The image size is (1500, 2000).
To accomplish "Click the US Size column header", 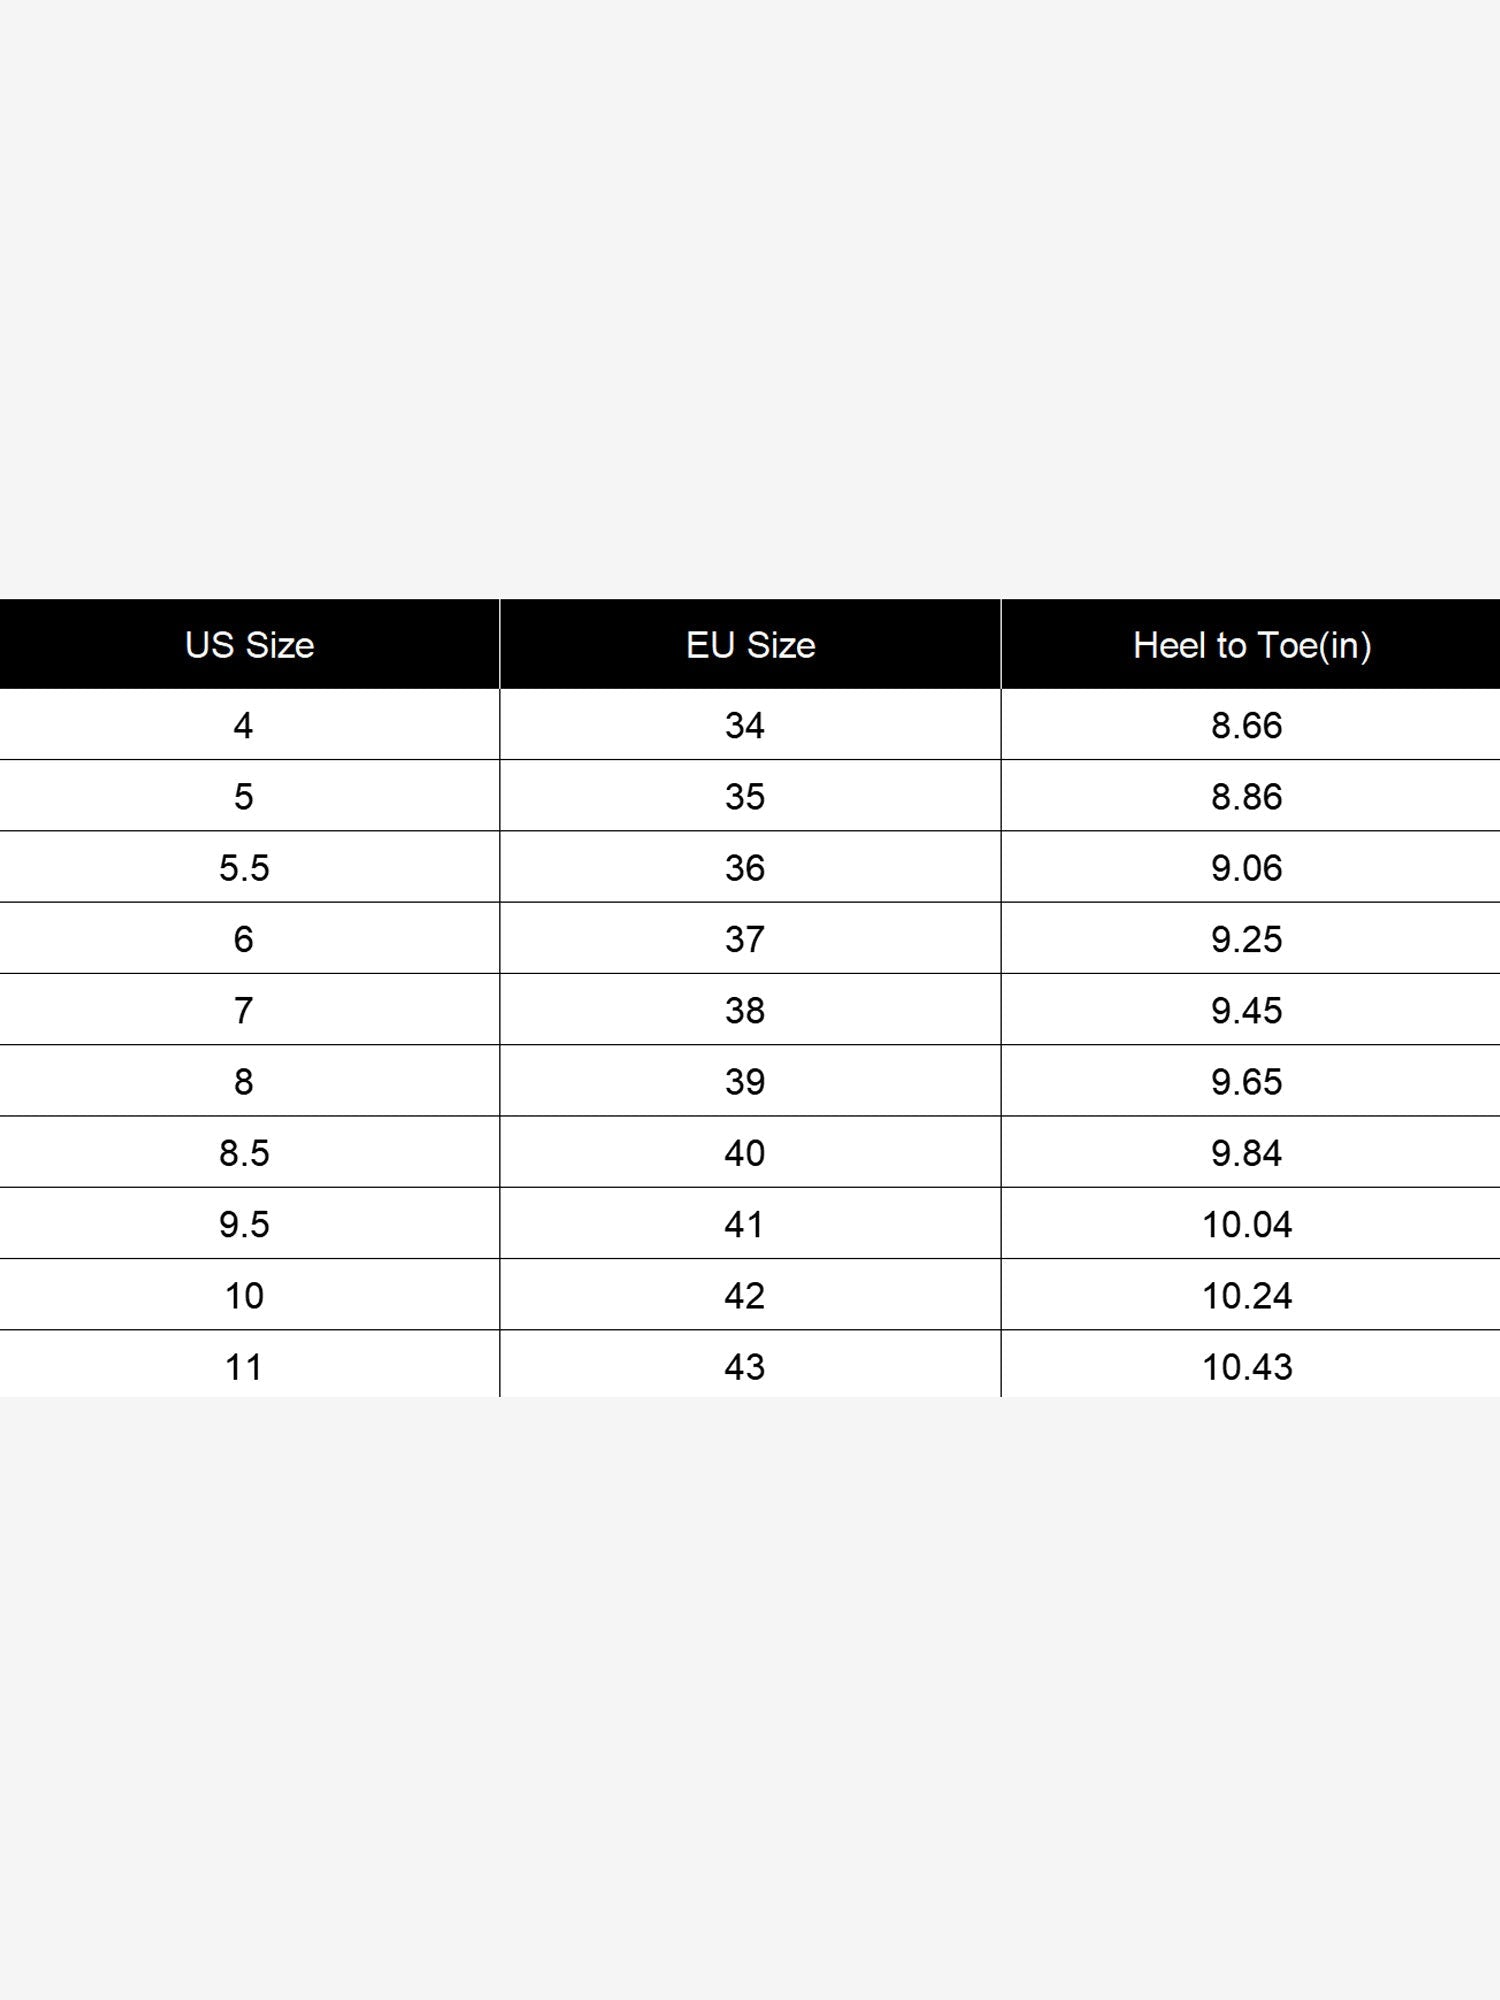I will [x=249, y=645].
